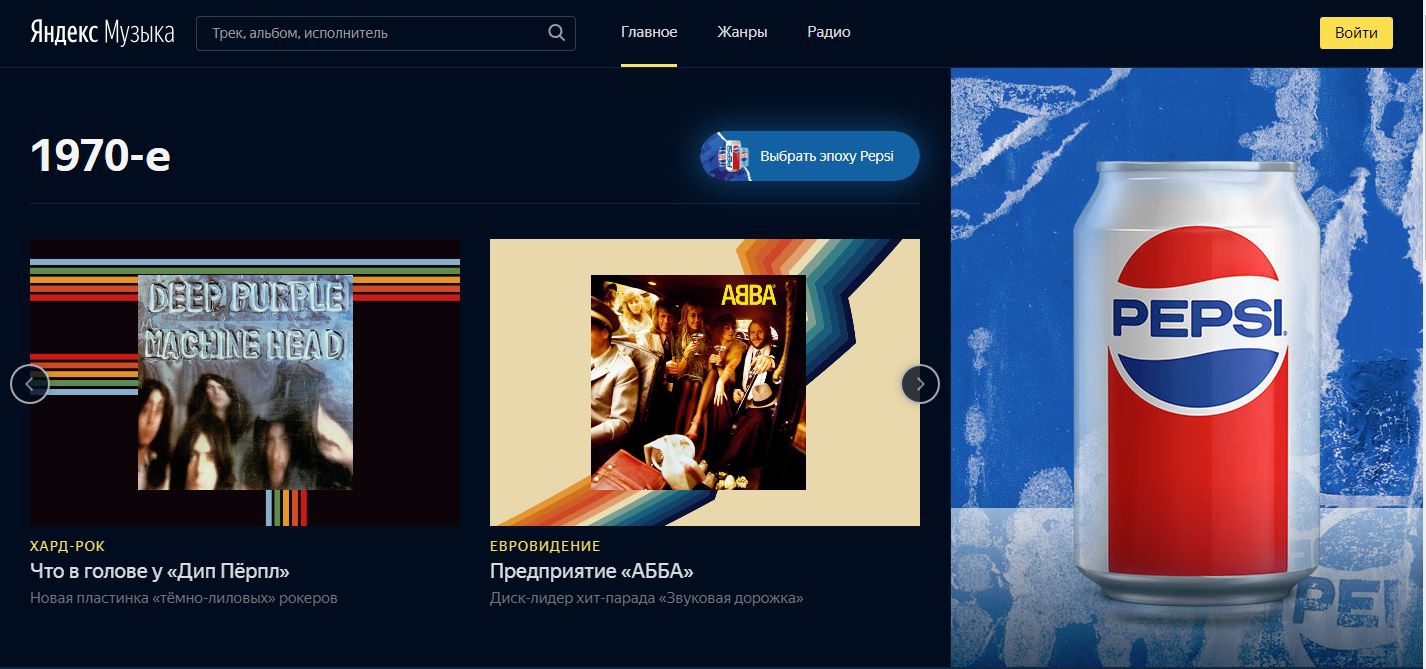Click the yellow Войти button
The image size is (1426, 669).
tap(1356, 33)
